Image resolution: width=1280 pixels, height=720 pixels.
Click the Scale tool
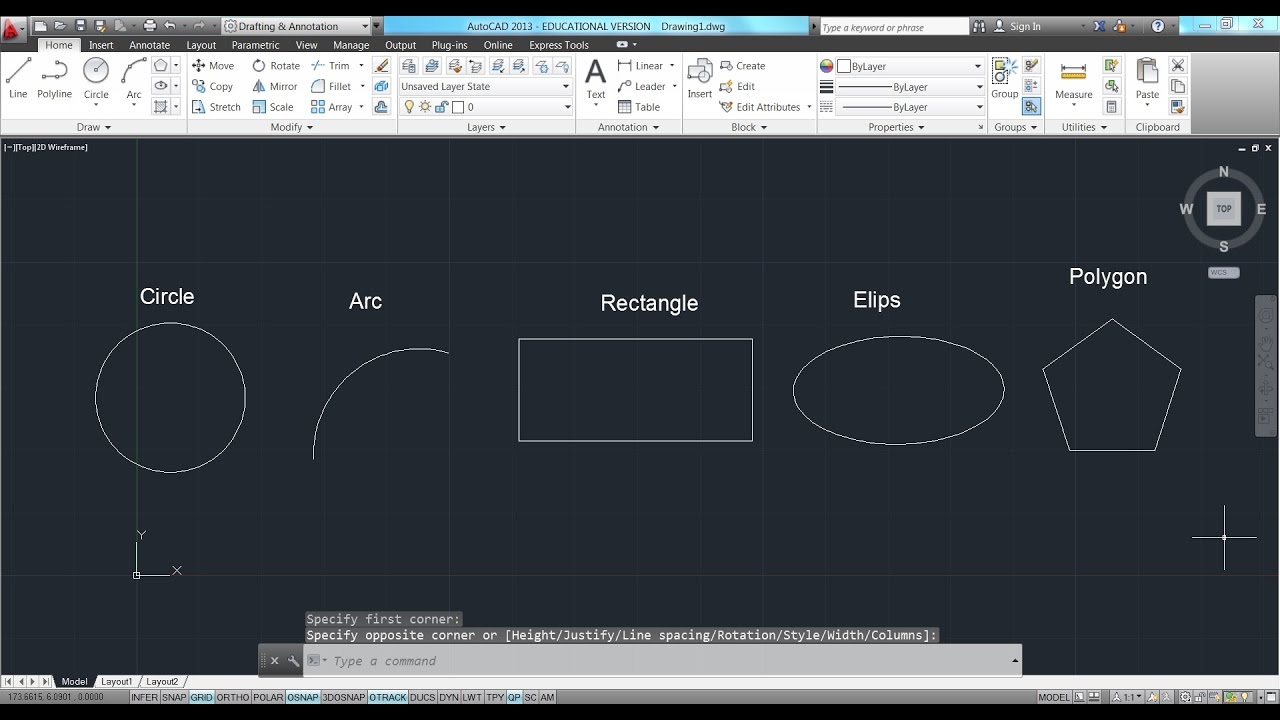click(273, 107)
